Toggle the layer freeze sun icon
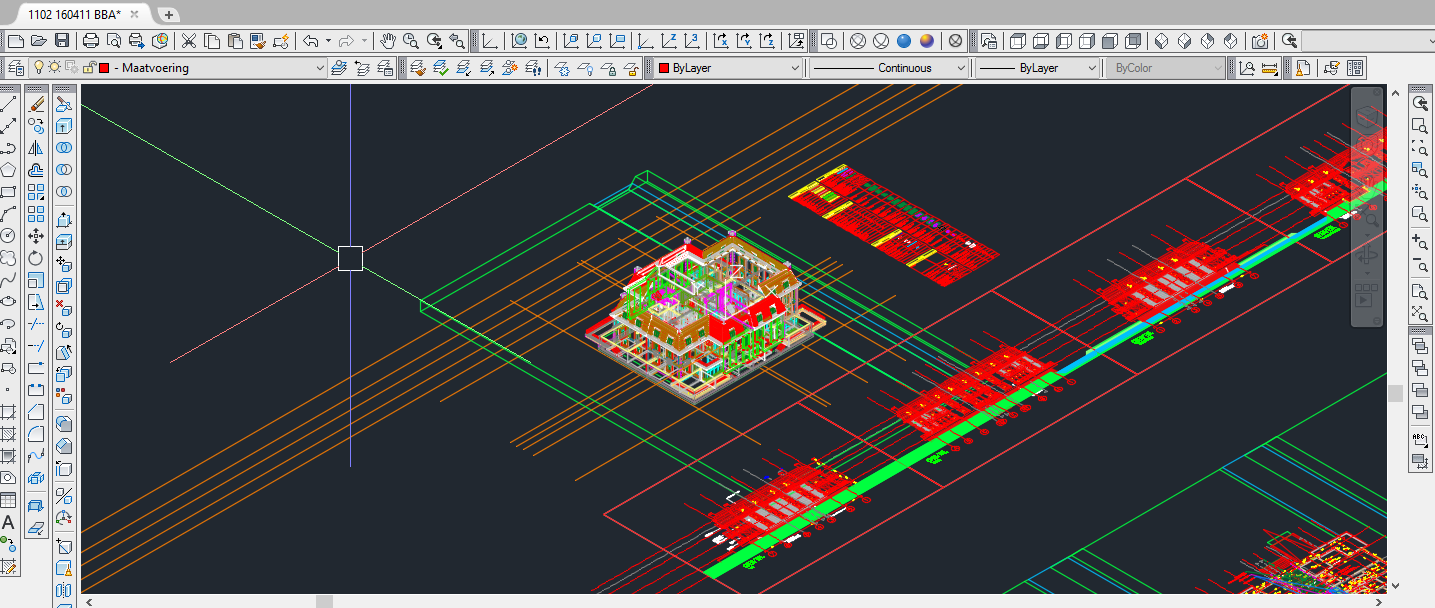This screenshot has height=608, width=1435. 55,68
